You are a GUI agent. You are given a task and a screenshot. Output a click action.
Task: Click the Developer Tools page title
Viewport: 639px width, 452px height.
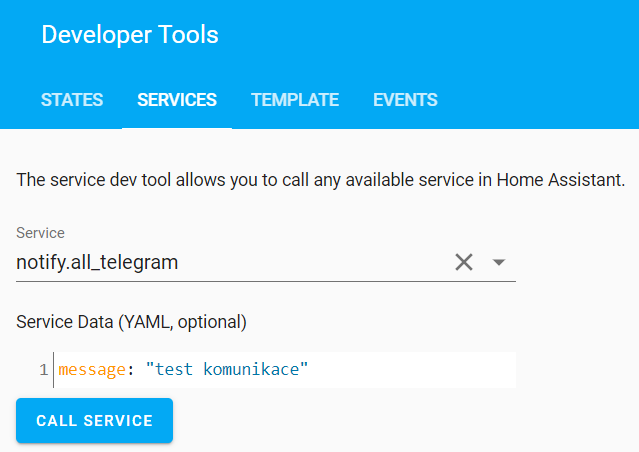[130, 34]
